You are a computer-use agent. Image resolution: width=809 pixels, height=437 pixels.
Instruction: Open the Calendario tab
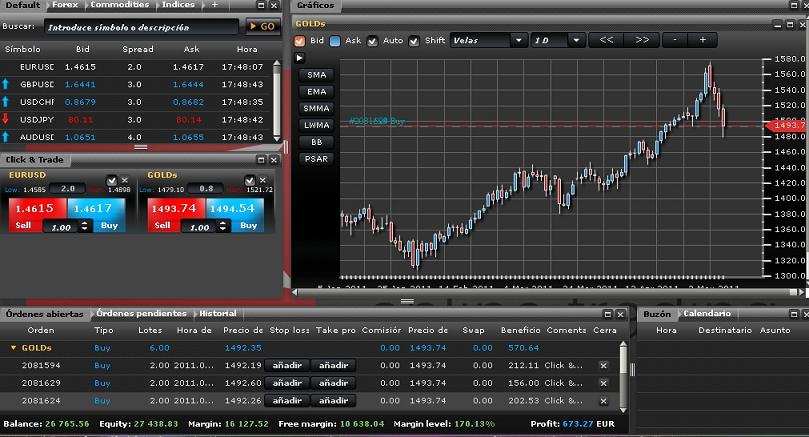pyautogui.click(x=707, y=314)
